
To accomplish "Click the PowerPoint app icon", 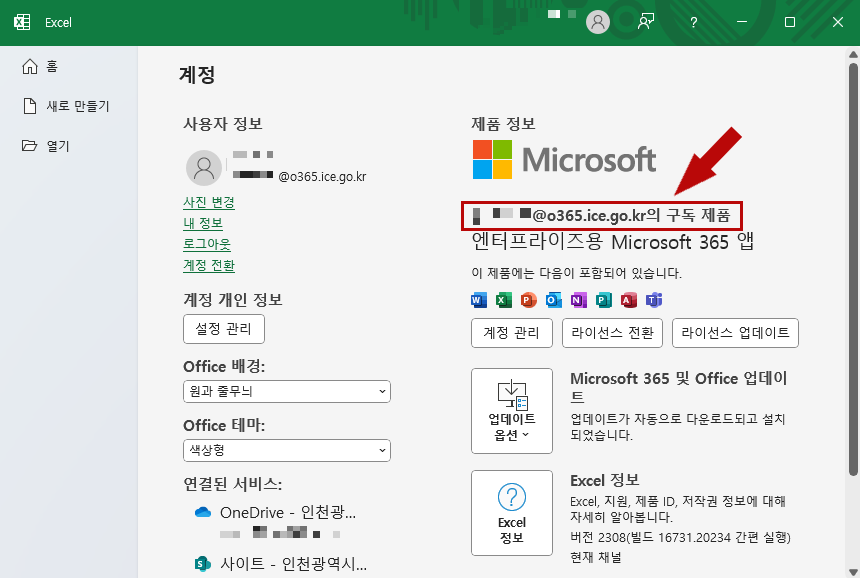I will 528,300.
